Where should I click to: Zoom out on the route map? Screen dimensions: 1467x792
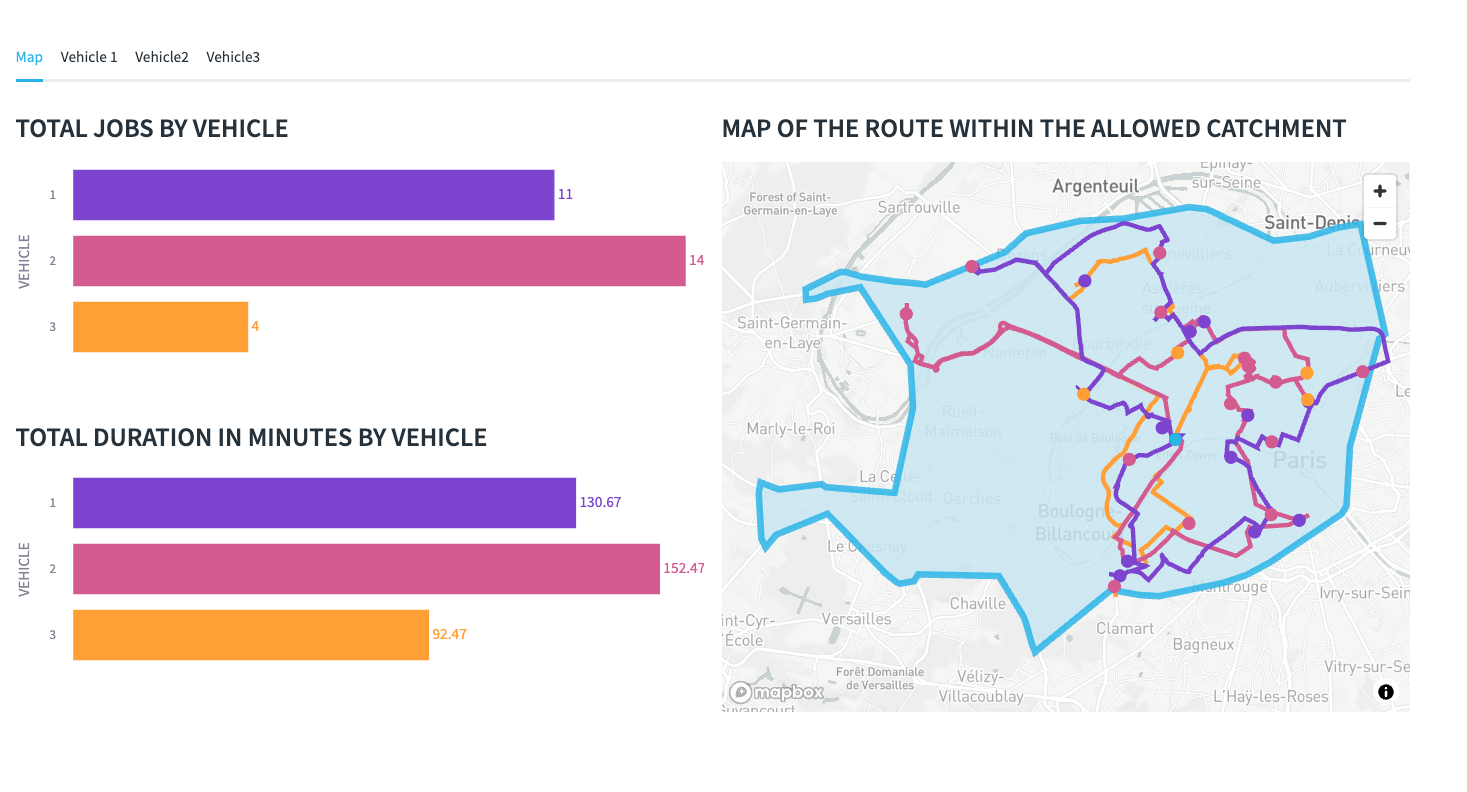1379,223
